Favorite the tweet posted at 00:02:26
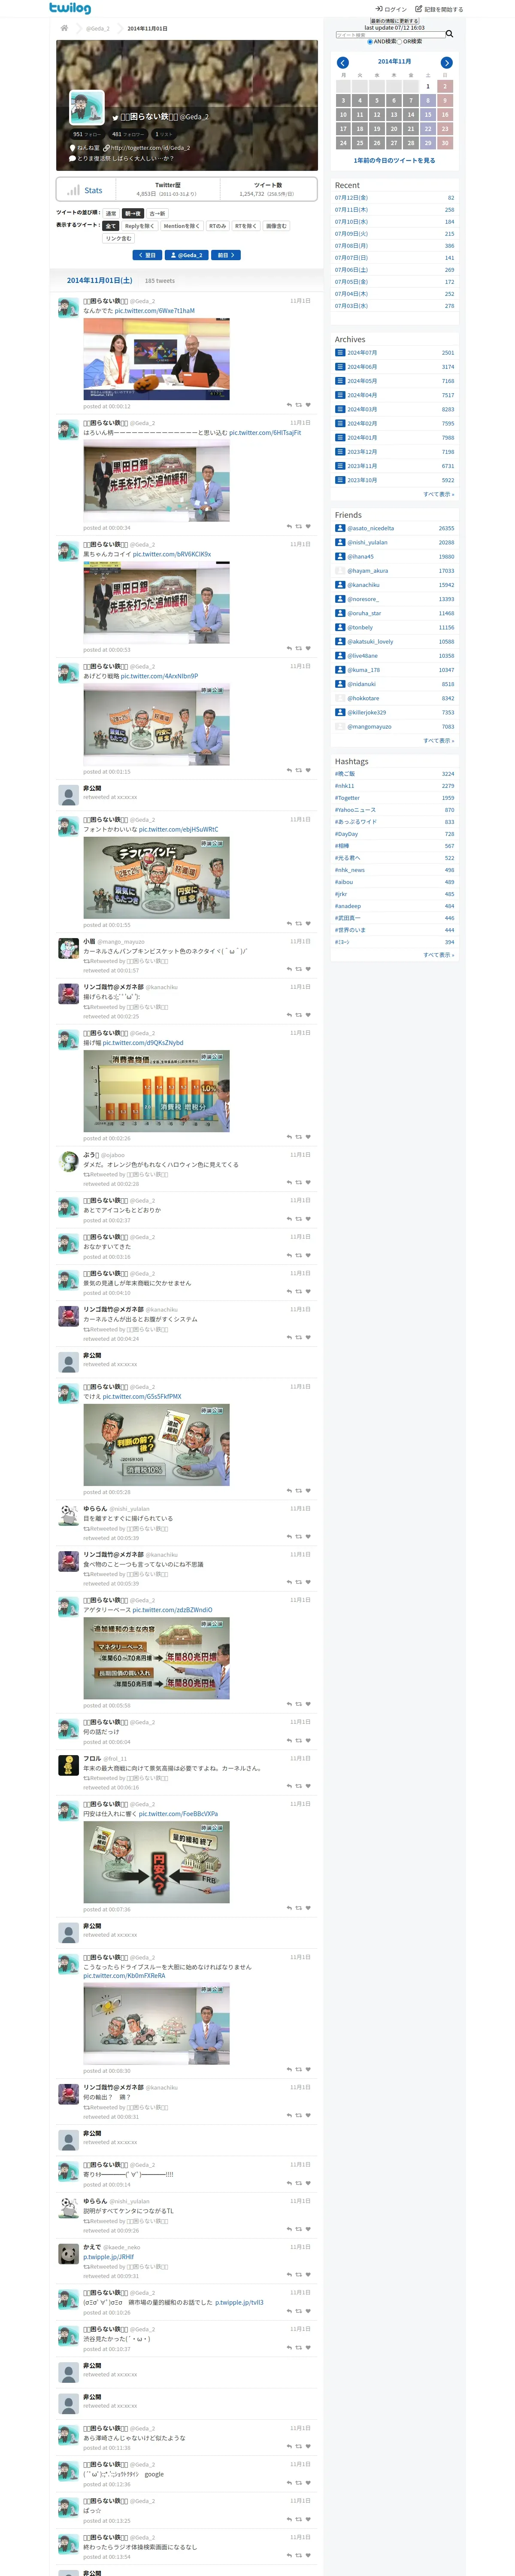Viewport: 515px width, 2576px height. tap(308, 1137)
